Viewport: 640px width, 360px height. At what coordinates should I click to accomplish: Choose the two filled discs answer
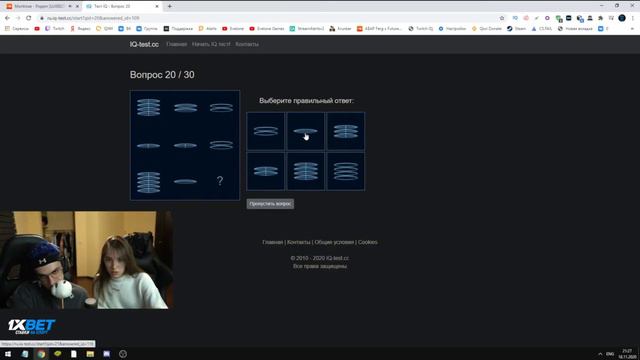[x=266, y=171]
